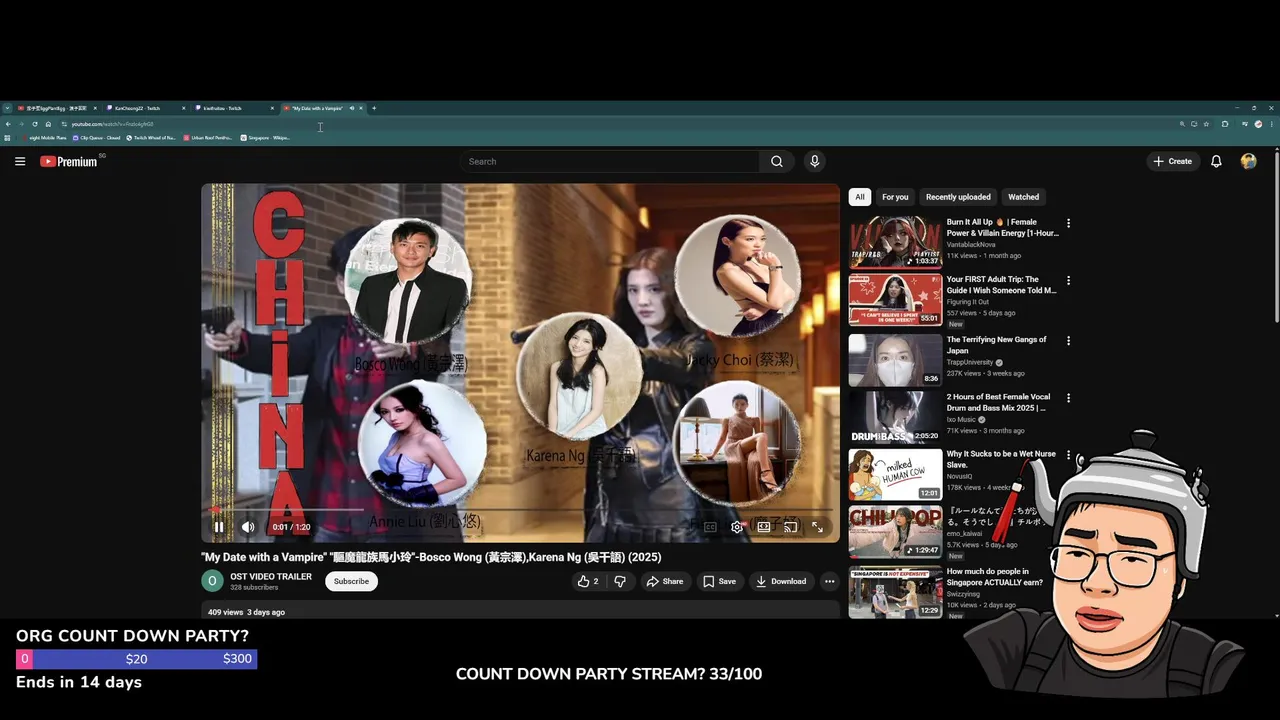The width and height of the screenshot is (1280, 720).
Task: Enter full screen on the video player
Action: pos(817,527)
